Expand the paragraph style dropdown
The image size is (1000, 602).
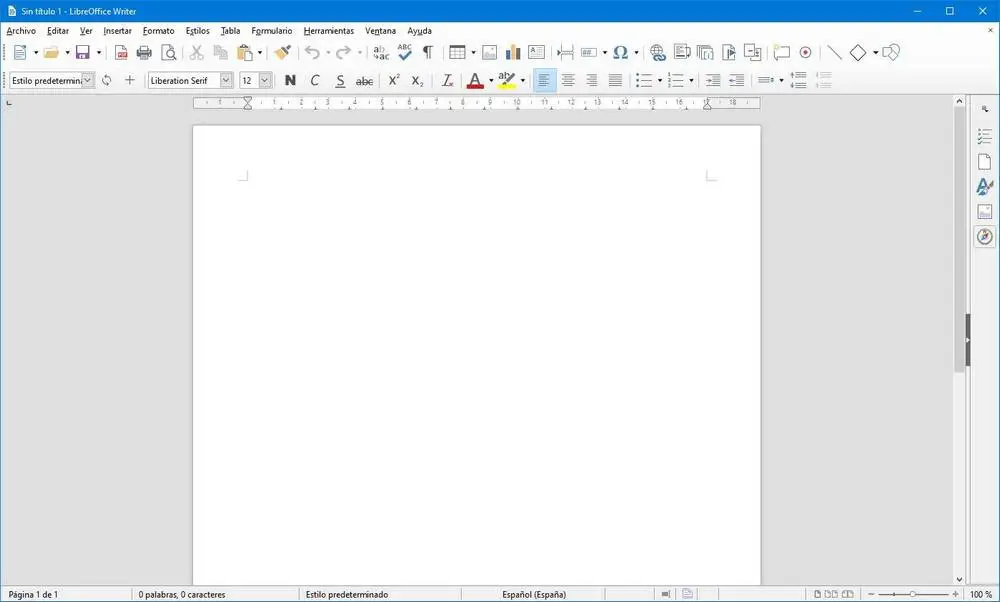[x=88, y=80]
